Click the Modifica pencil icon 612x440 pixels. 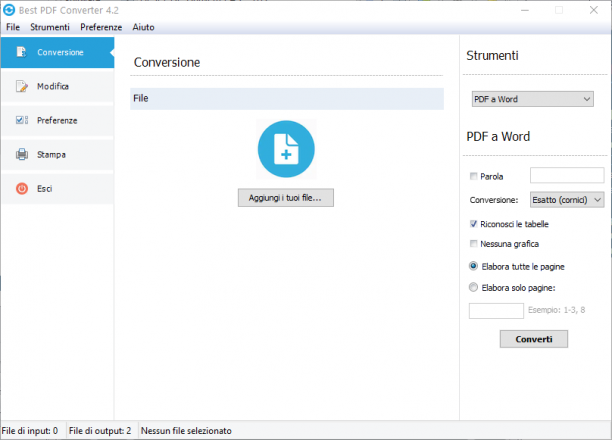tap(21, 86)
